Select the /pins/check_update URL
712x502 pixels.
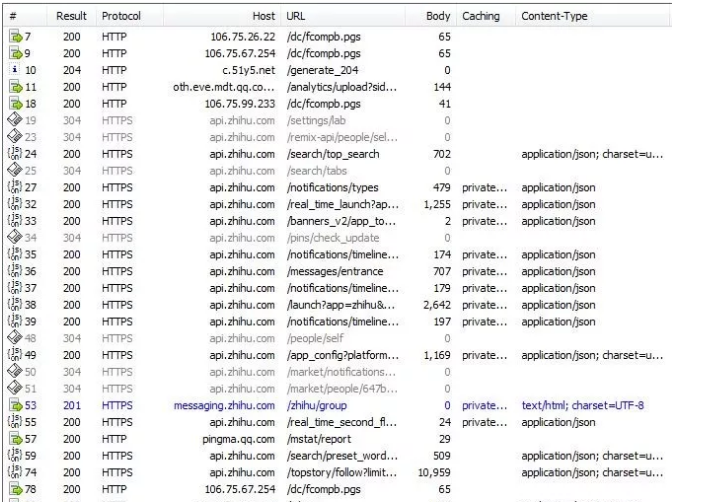(x=333, y=238)
